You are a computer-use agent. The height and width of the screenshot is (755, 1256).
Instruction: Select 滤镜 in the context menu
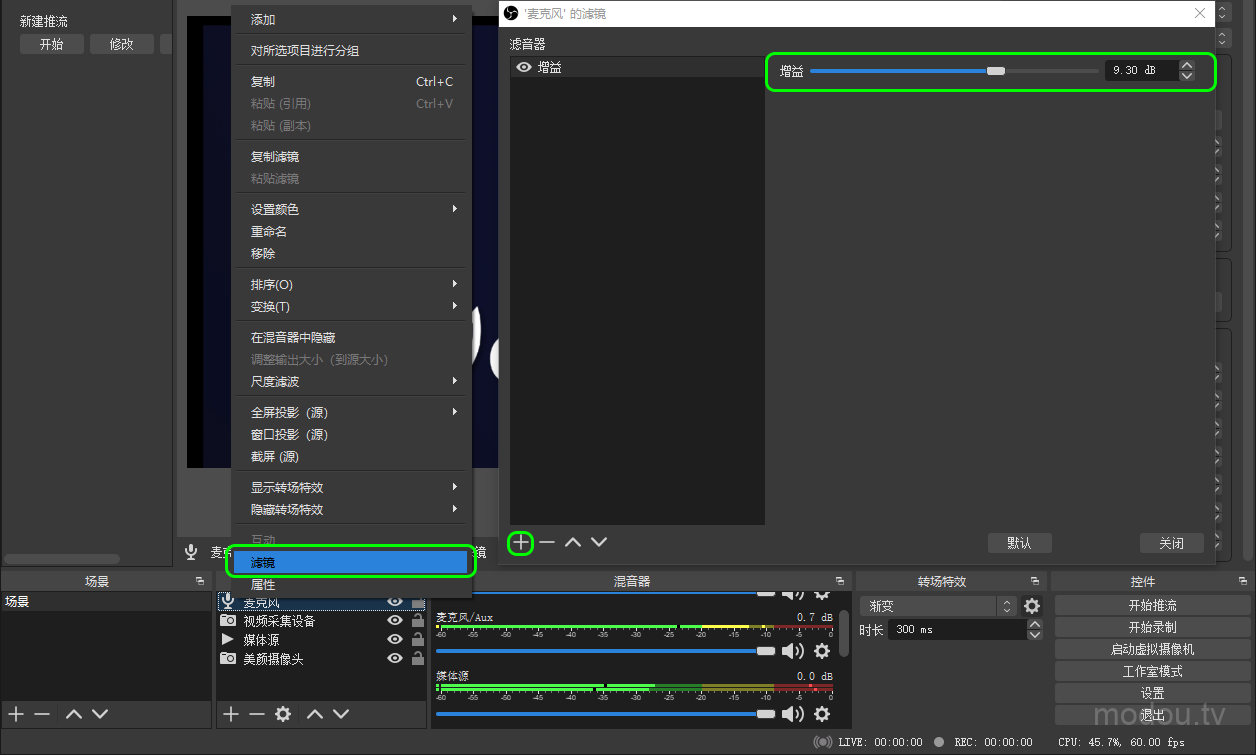point(350,563)
